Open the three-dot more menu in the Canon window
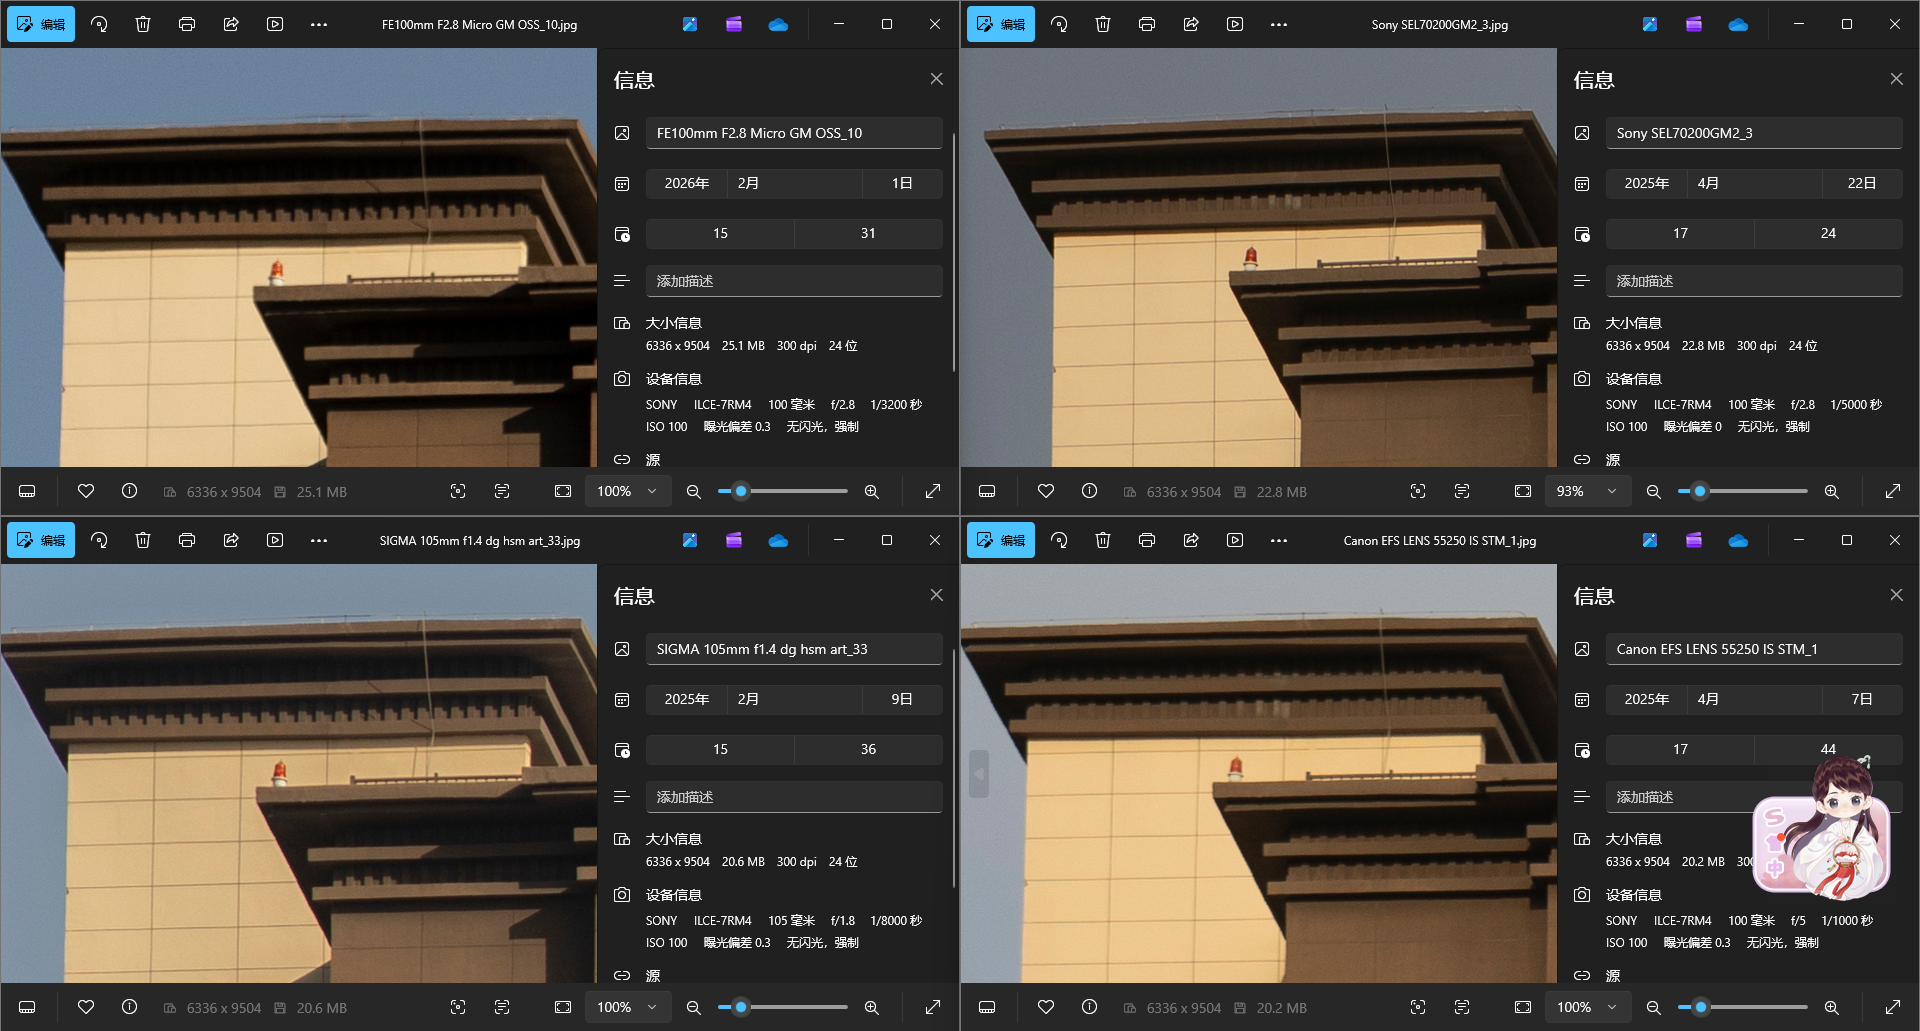This screenshot has height=1031, width=1920. pos(1279,540)
